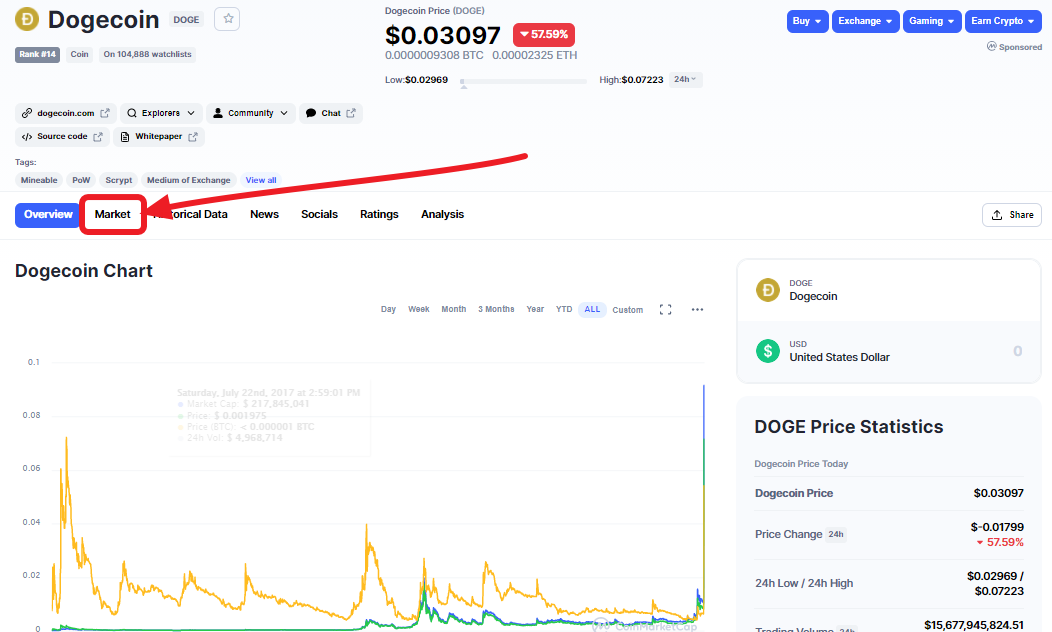Image resolution: width=1052 pixels, height=632 pixels.
Task: Expand the Earn Crypto dropdown
Action: coord(1003,21)
